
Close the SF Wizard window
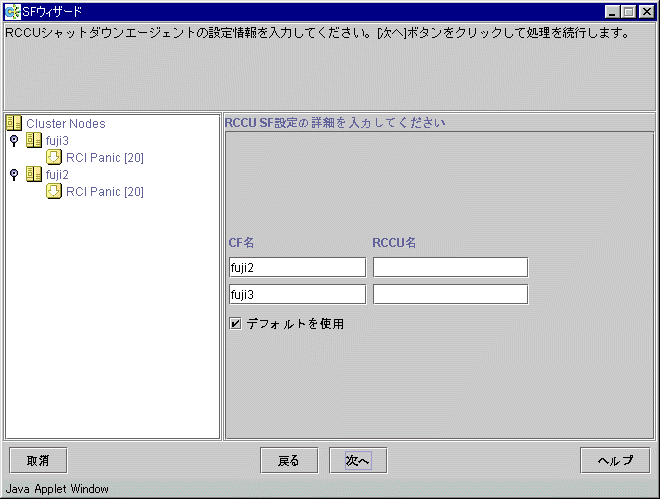(x=646, y=12)
